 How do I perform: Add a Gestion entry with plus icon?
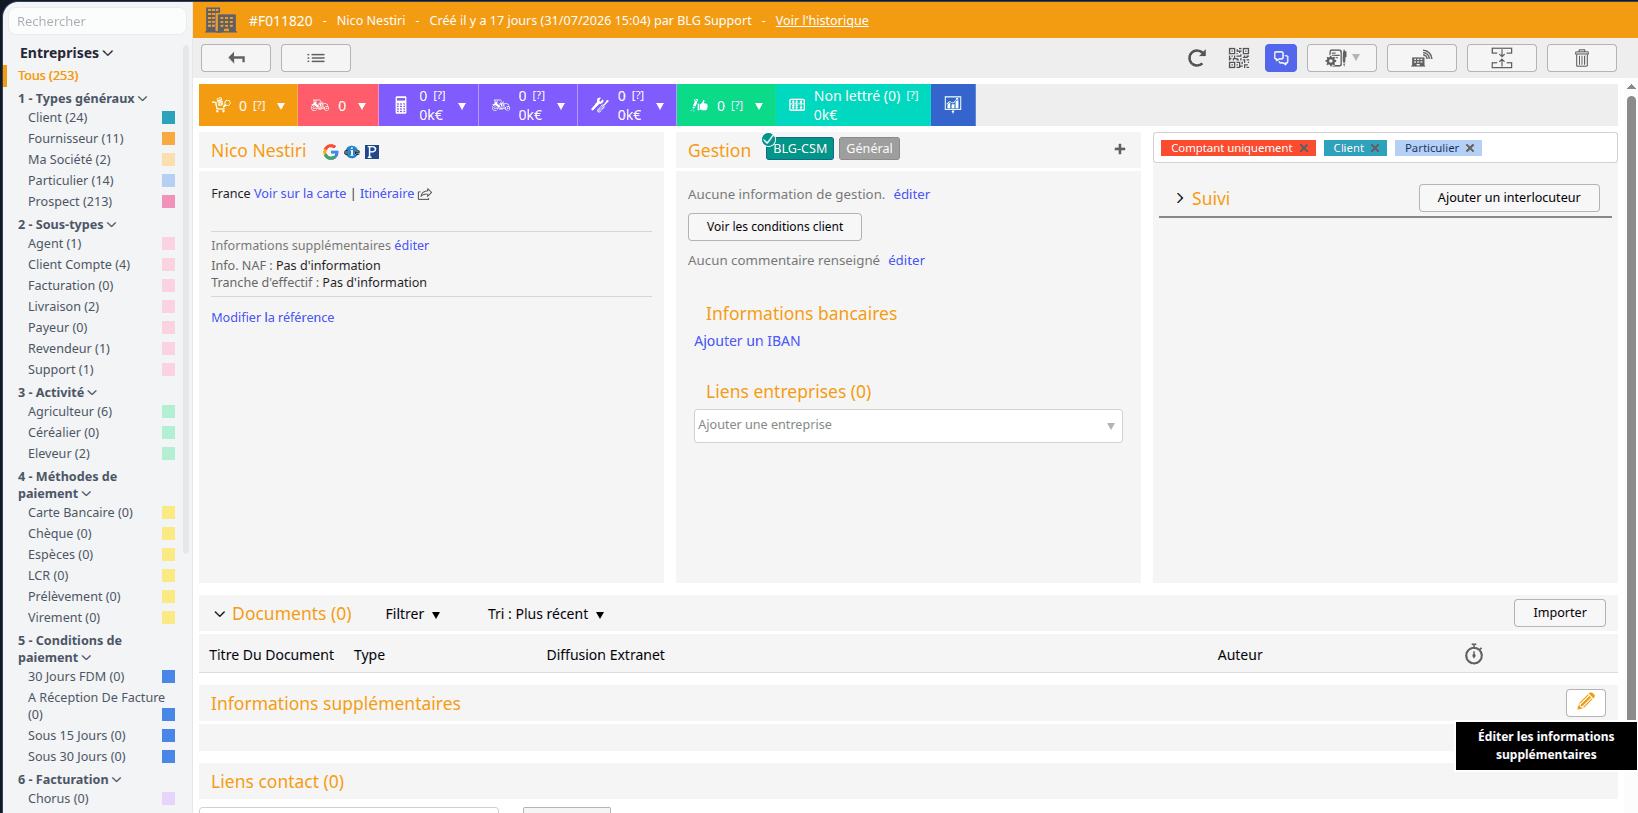tap(1120, 149)
